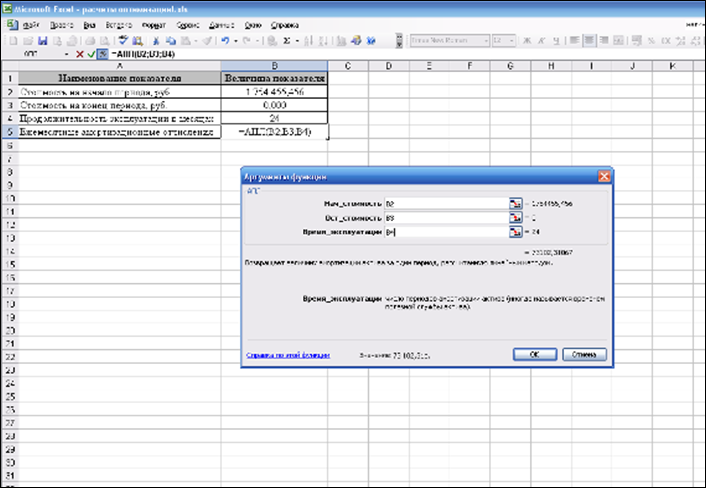Click the Print toolbar icon

click(x=90, y=41)
